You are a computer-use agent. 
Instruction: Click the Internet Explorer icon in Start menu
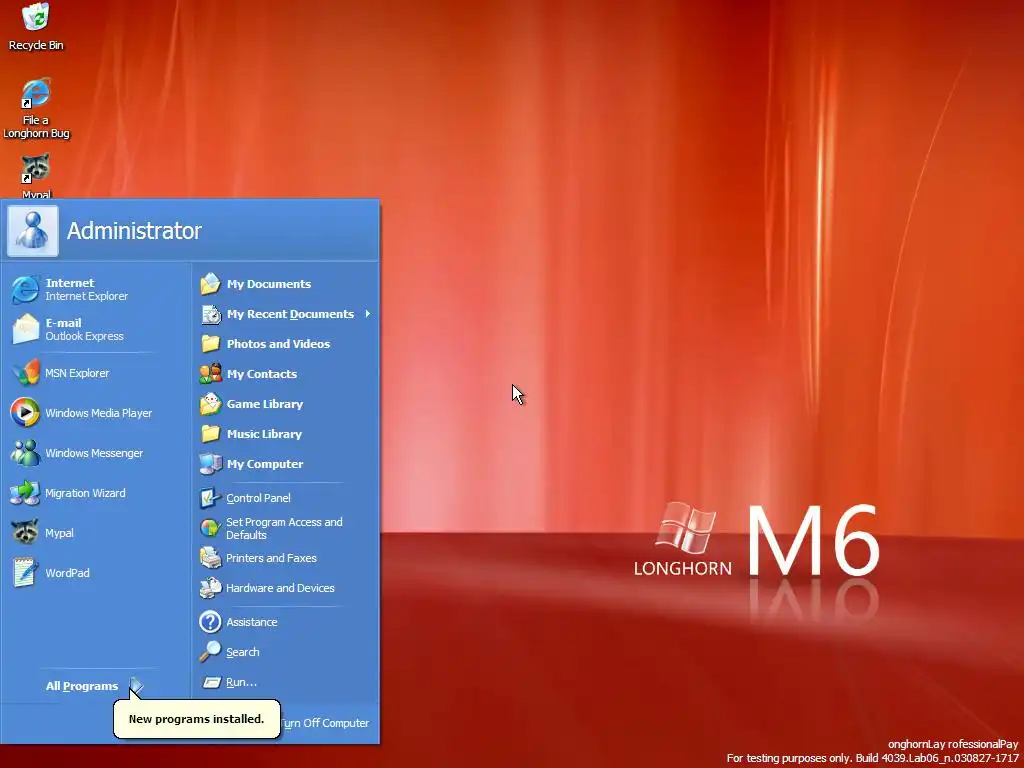click(25, 289)
